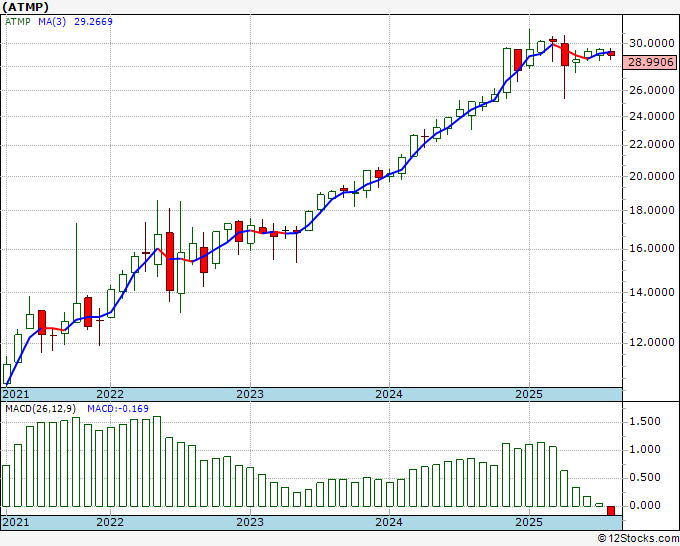
Task: Click the 12.0000 price axis label
Action: [x=652, y=342]
